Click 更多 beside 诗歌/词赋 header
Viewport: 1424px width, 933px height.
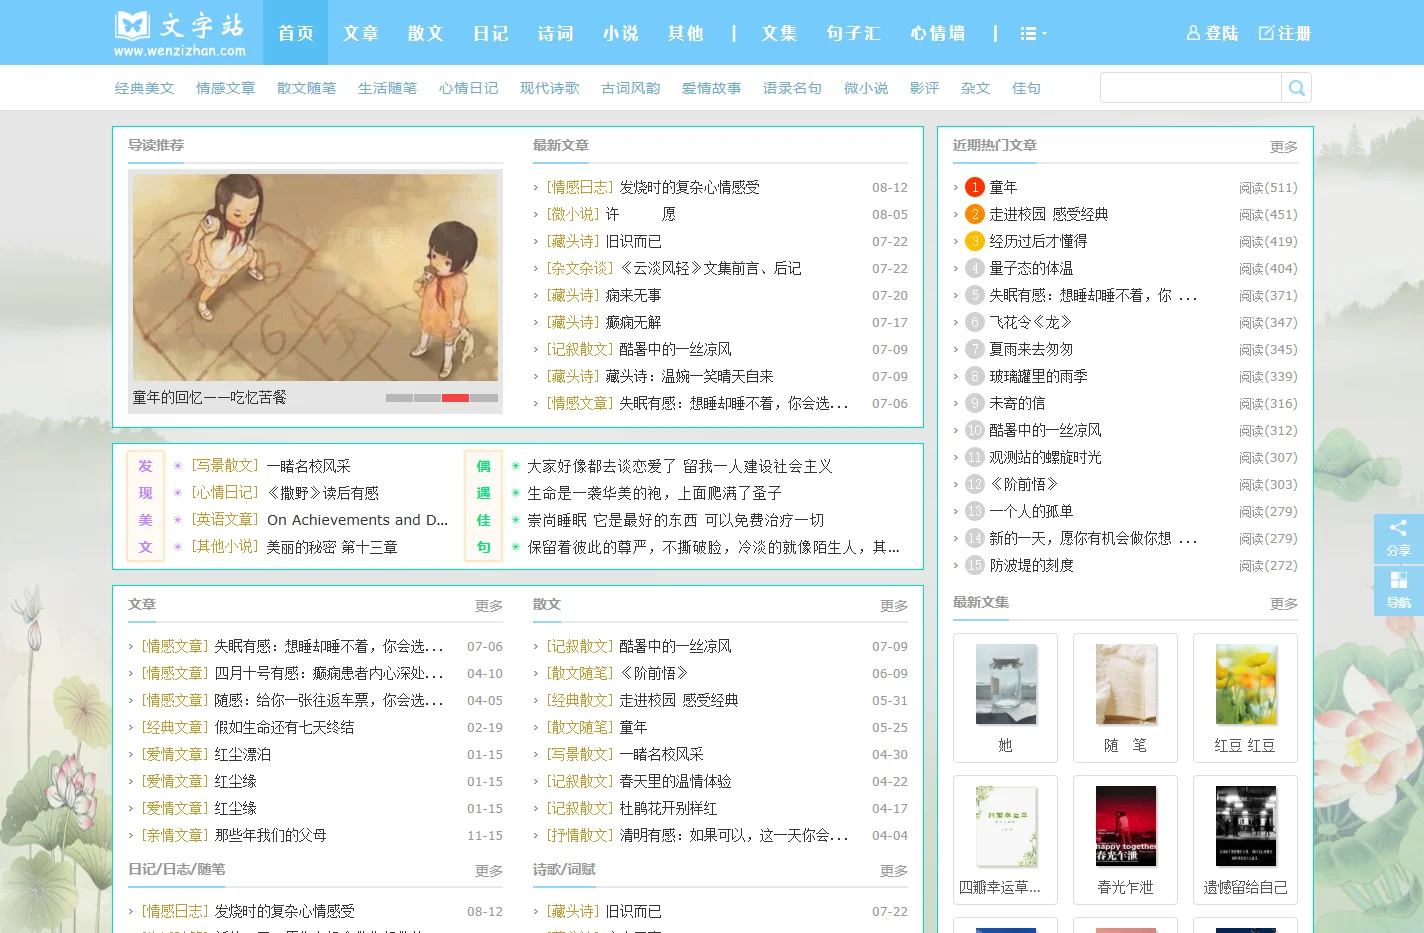pyautogui.click(x=894, y=871)
